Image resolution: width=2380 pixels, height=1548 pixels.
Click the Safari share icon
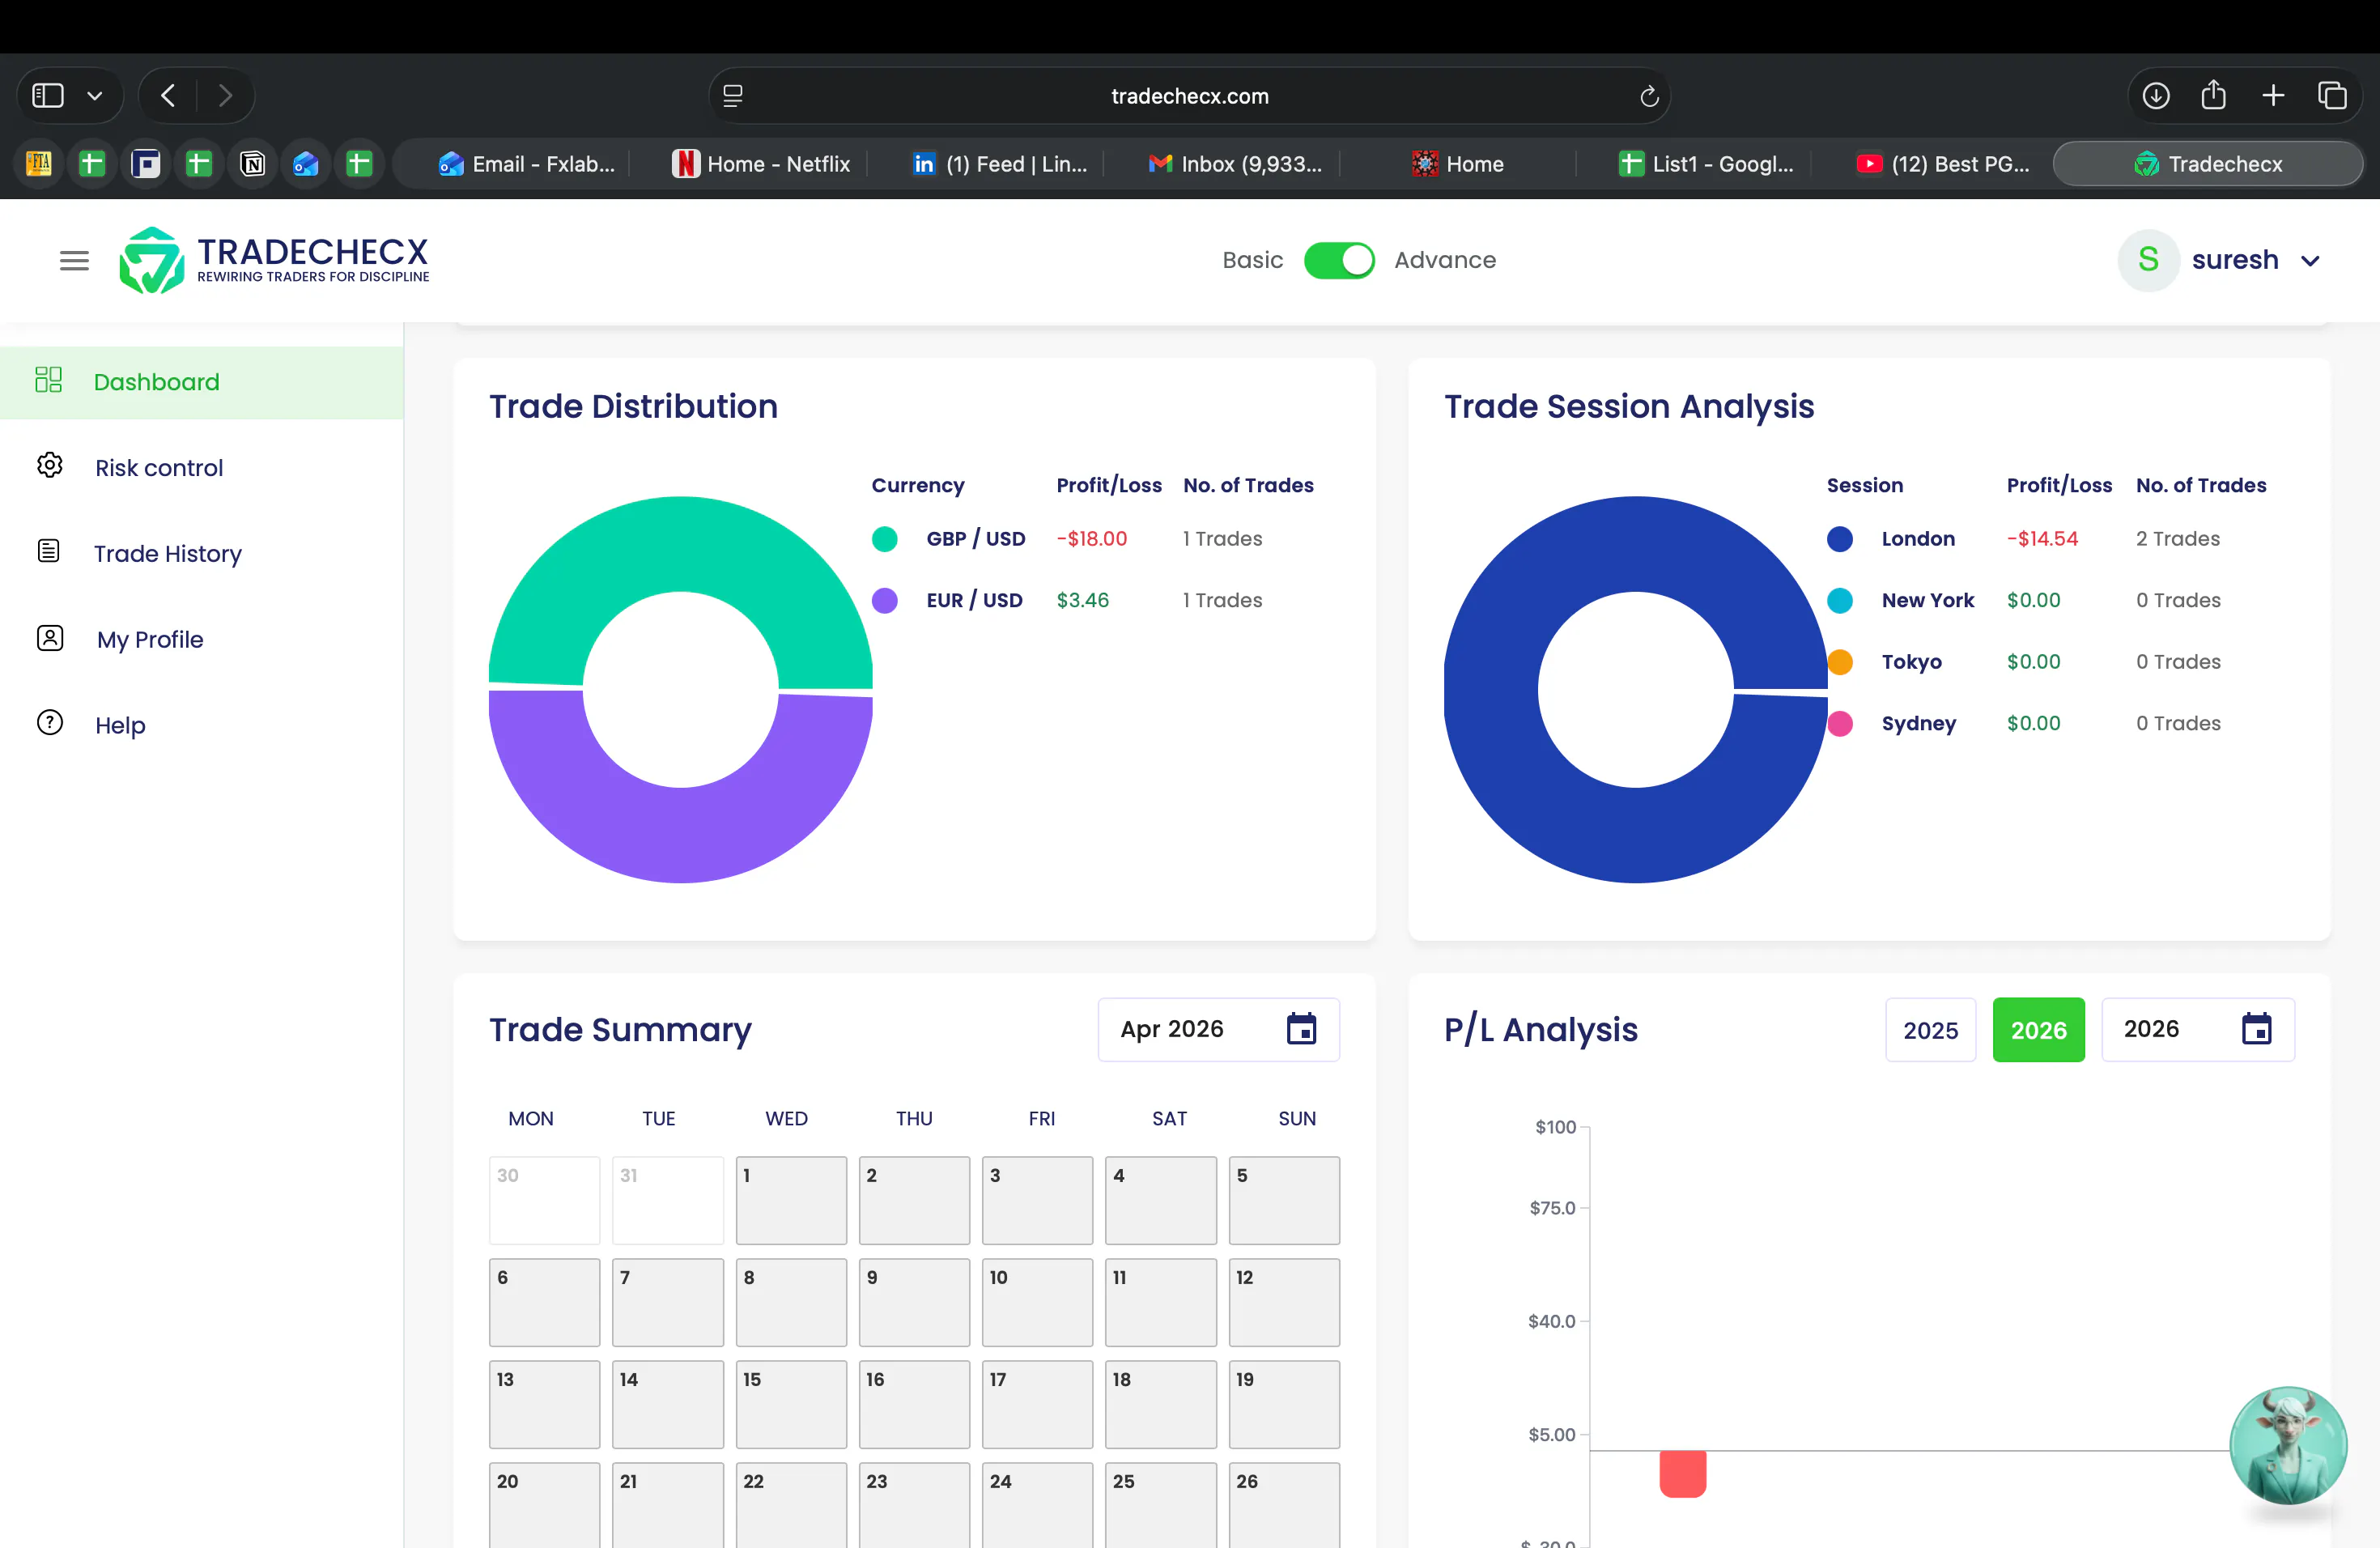[x=2214, y=95]
